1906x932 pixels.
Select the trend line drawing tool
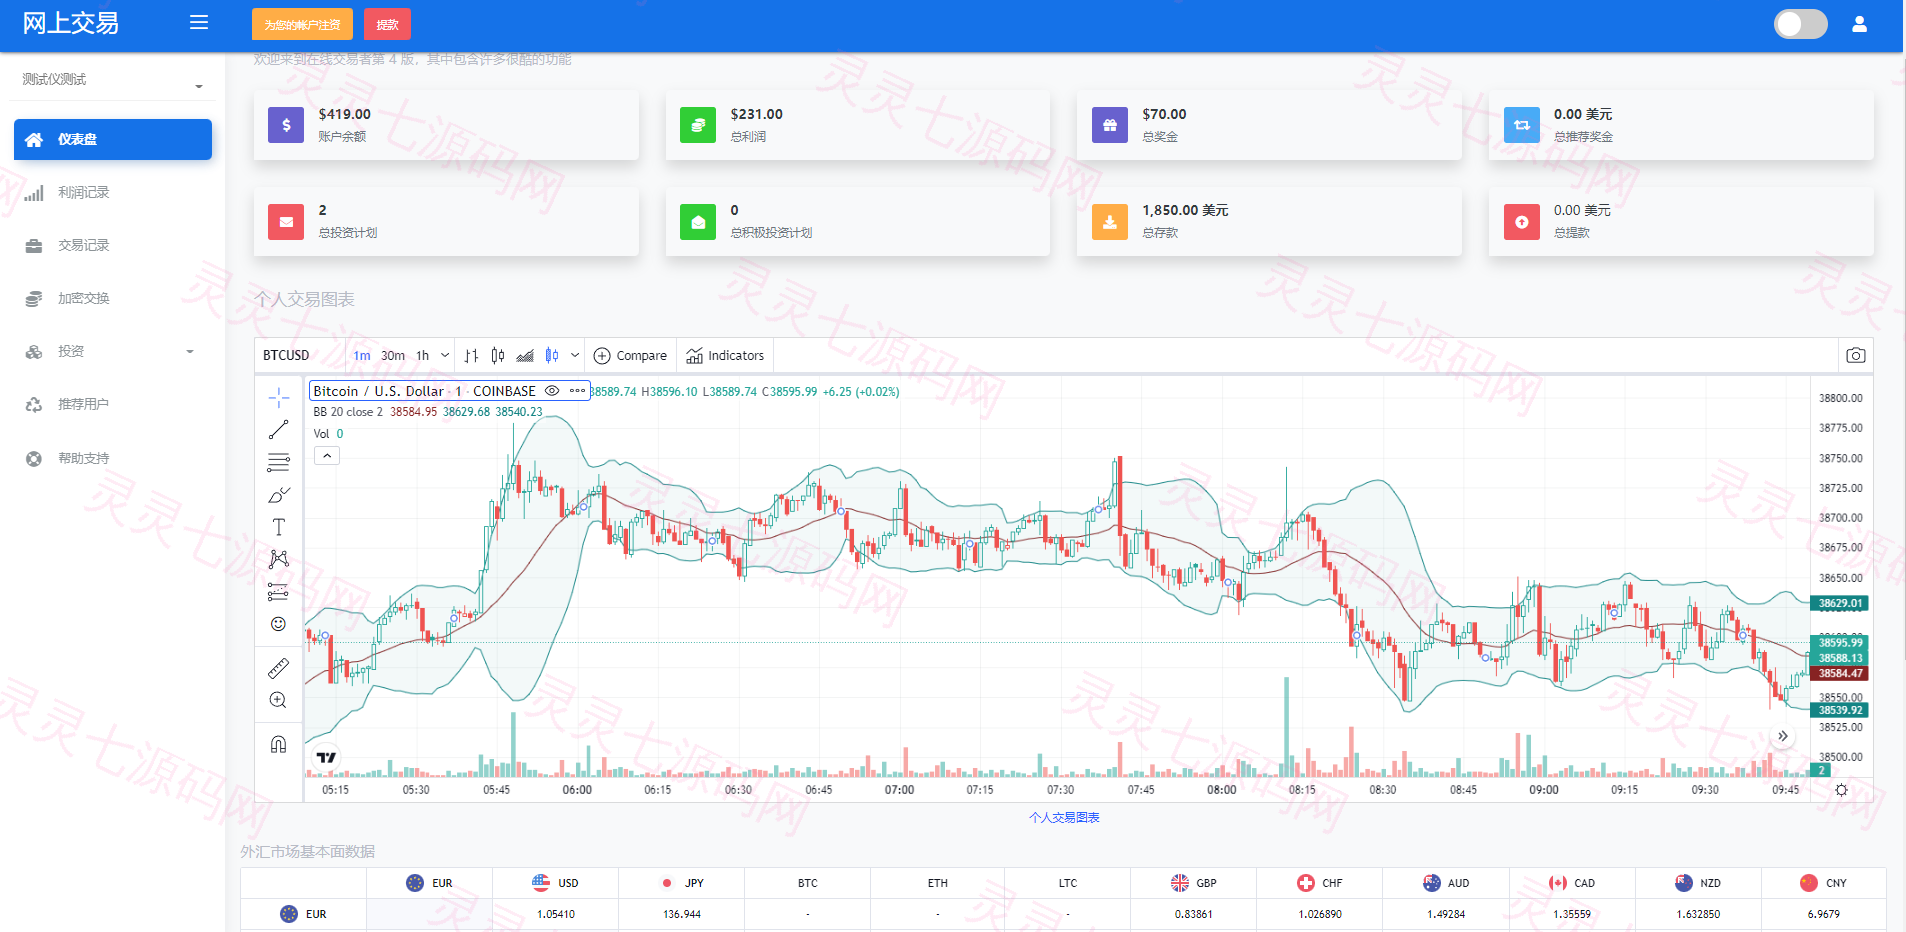tap(278, 430)
